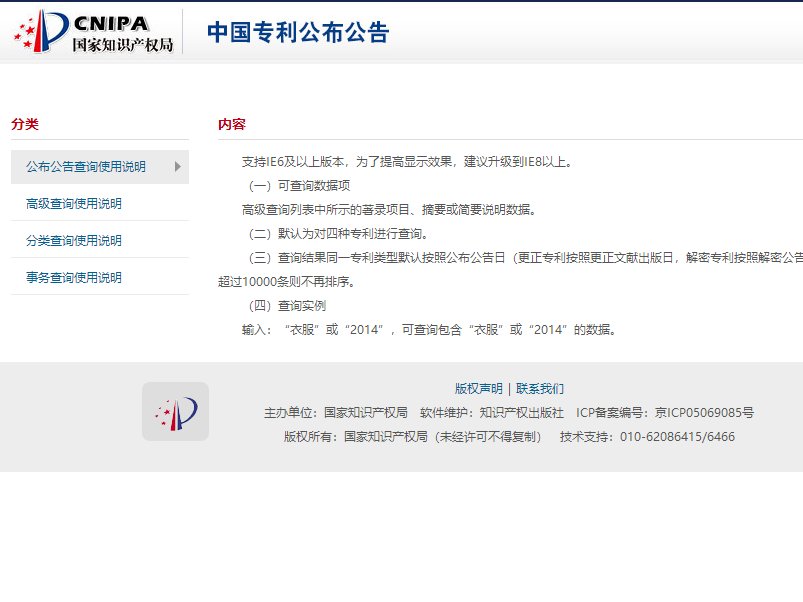The height and width of the screenshot is (602, 803).
Task: Click the 联系我们 footer link
Action: pos(540,389)
